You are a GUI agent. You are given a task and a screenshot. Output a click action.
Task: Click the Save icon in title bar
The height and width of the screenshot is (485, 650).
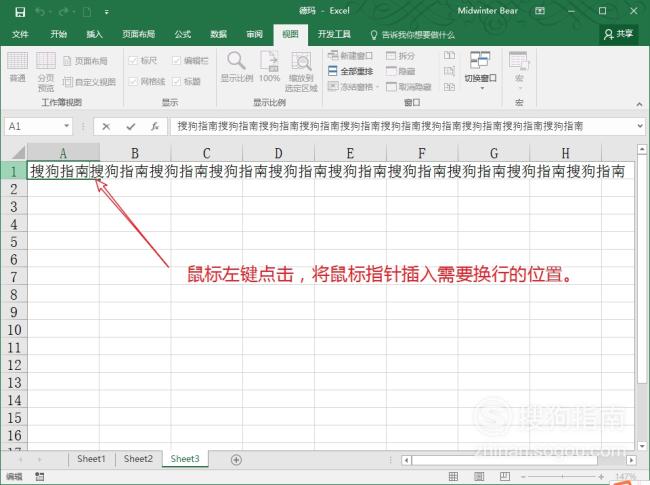point(20,12)
